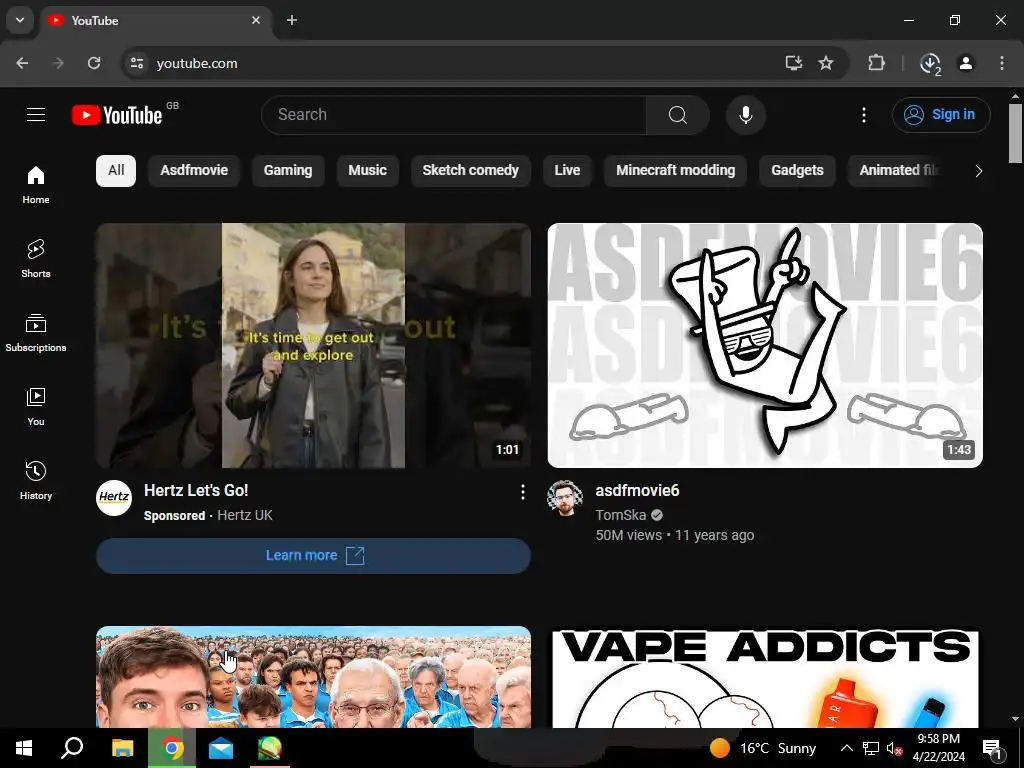The image size is (1024, 768).
Task: Expand Chrome tab search dropdown
Action: pyautogui.click(x=20, y=20)
